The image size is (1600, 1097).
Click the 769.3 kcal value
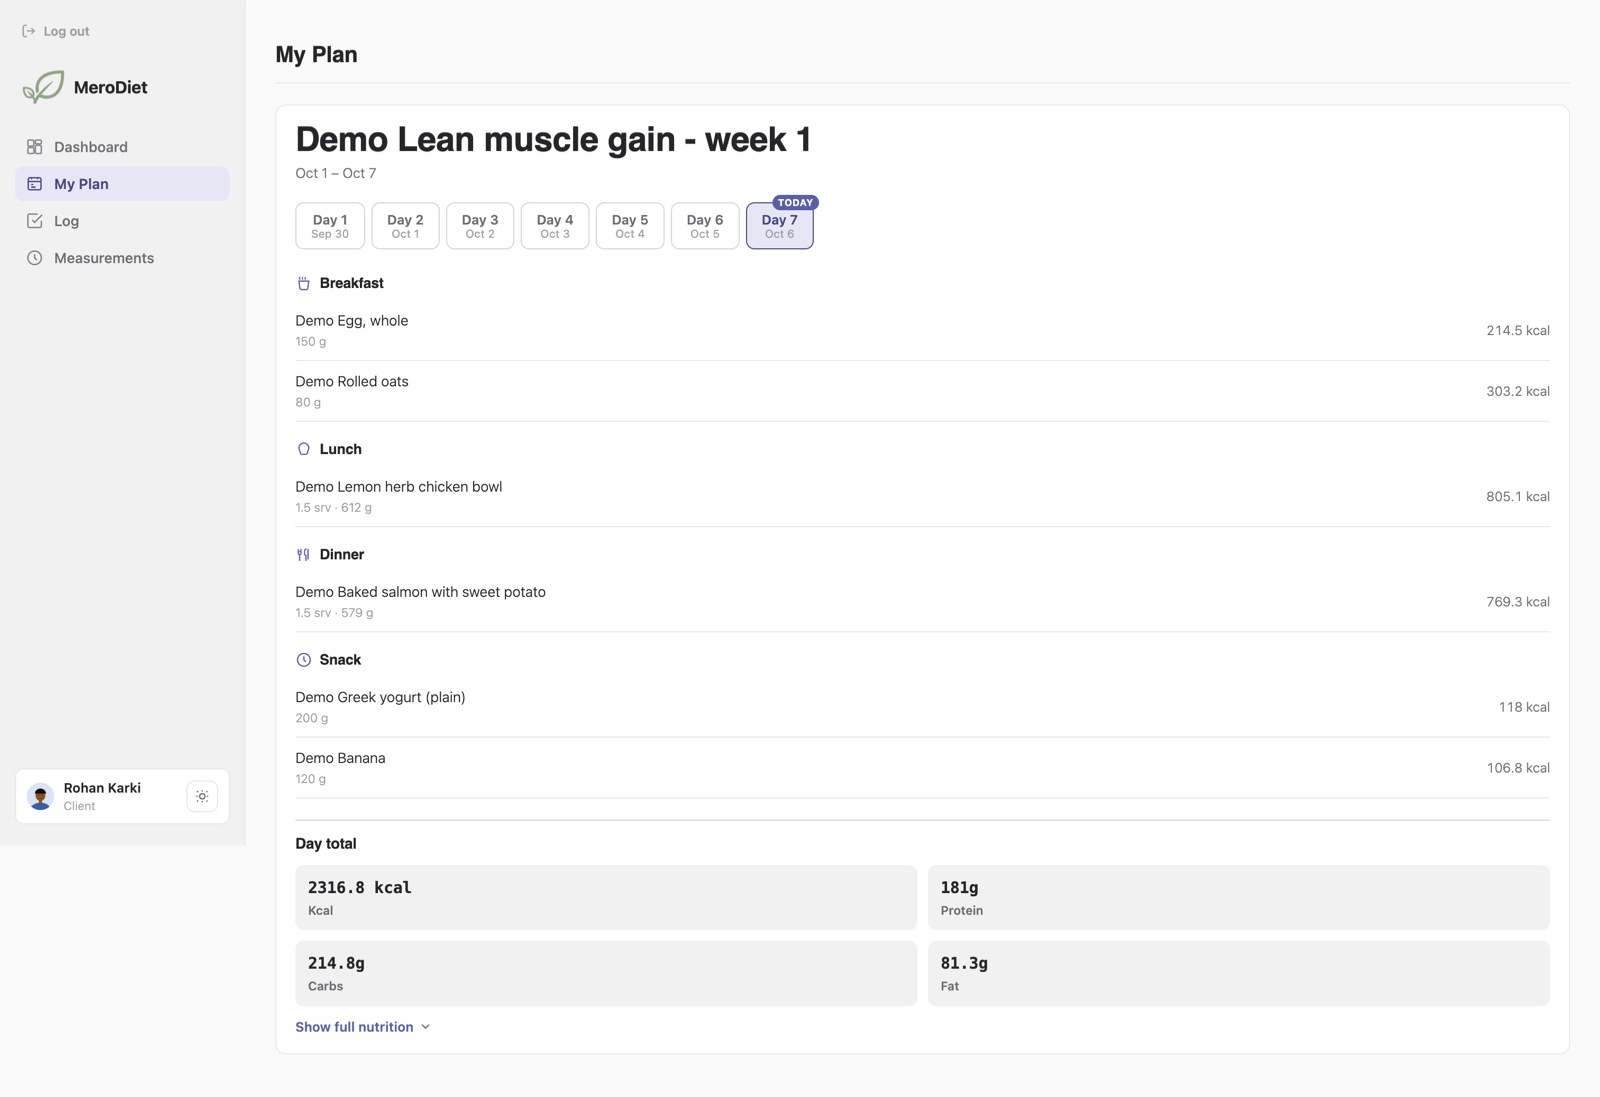tap(1518, 602)
